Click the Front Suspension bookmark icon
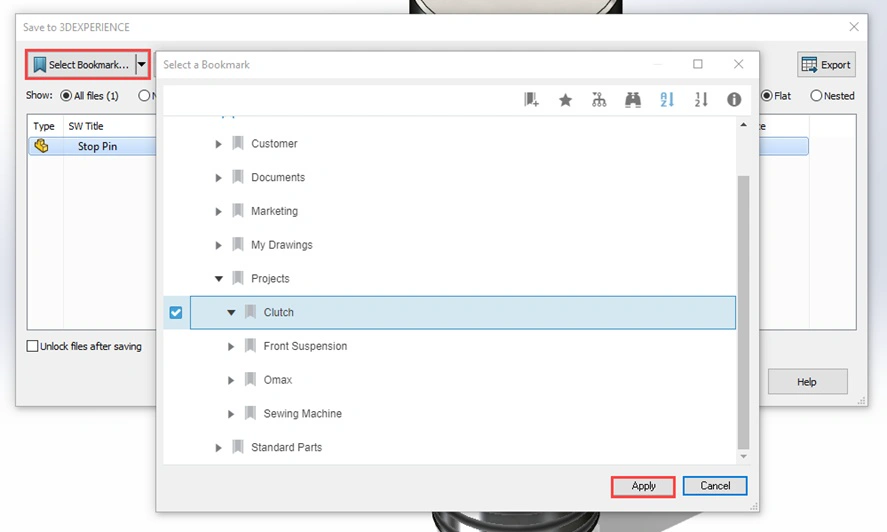Image resolution: width=887 pixels, height=532 pixels. click(x=251, y=346)
